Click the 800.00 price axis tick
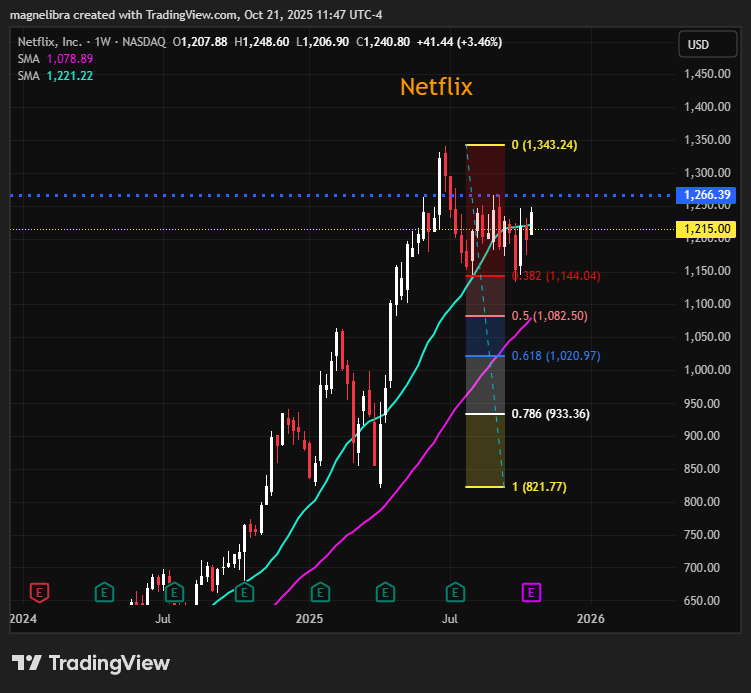The height and width of the screenshot is (693, 751). point(702,502)
